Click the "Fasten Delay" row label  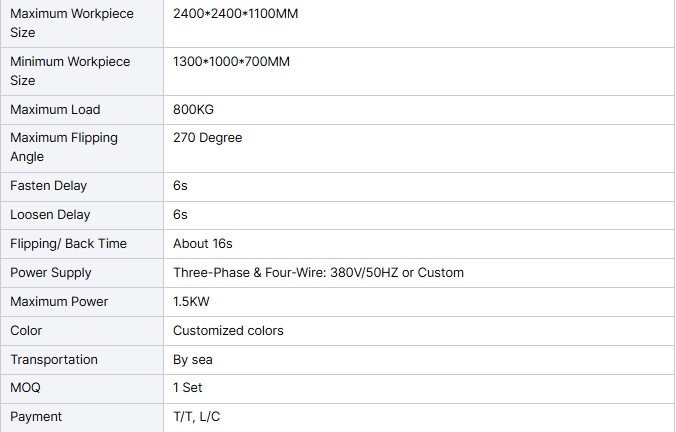[x=48, y=186]
